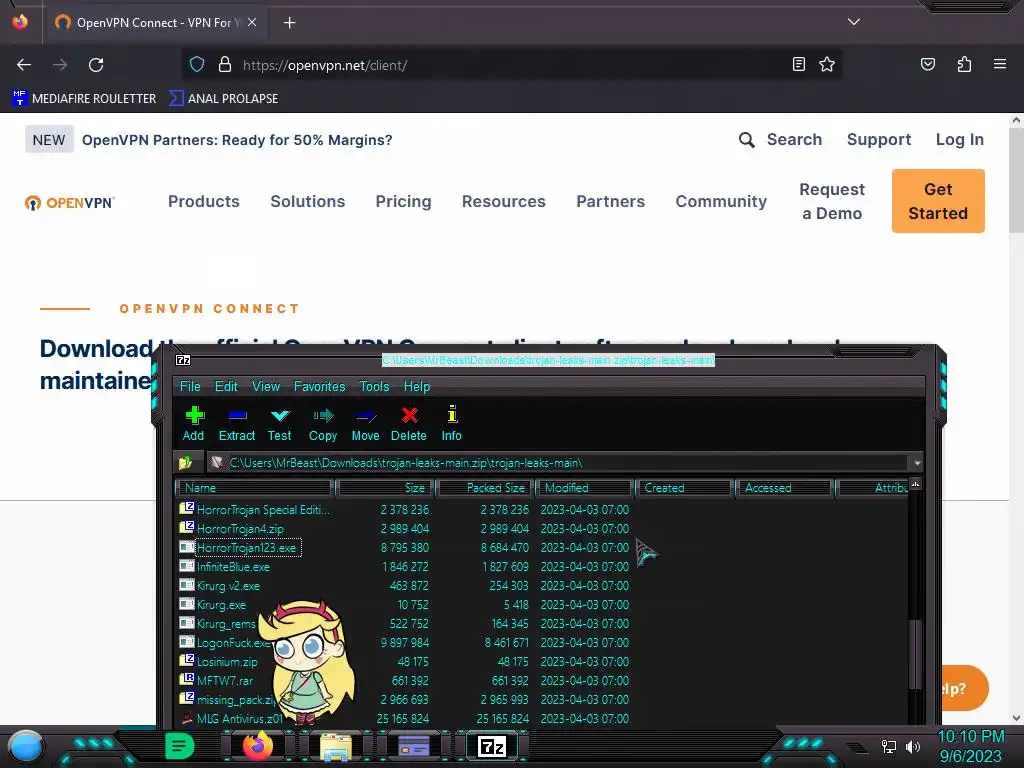
Task: Open the Firefox hamburger menu
Action: pyautogui.click(x=1000, y=64)
